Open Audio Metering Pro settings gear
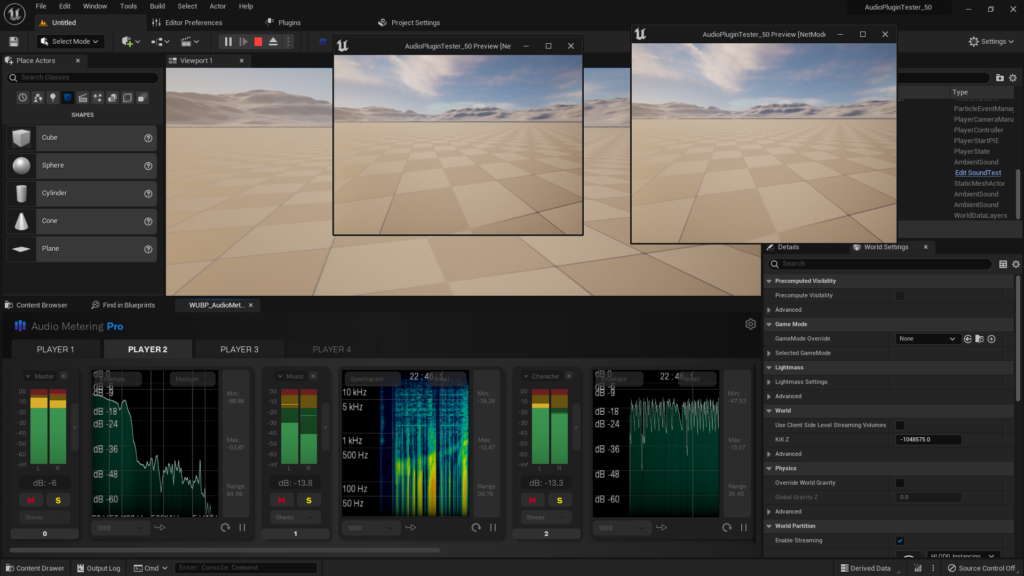This screenshot has width=1024, height=576. 750,325
